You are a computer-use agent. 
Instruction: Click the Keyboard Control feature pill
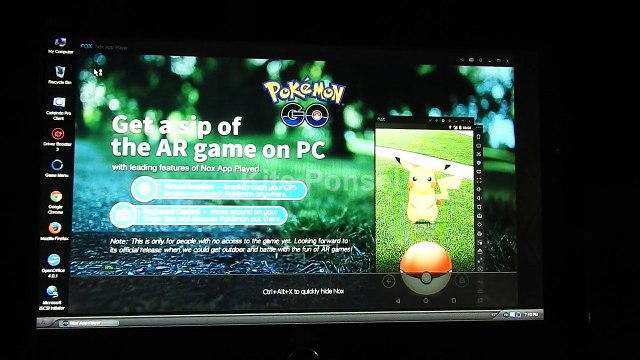point(198,215)
